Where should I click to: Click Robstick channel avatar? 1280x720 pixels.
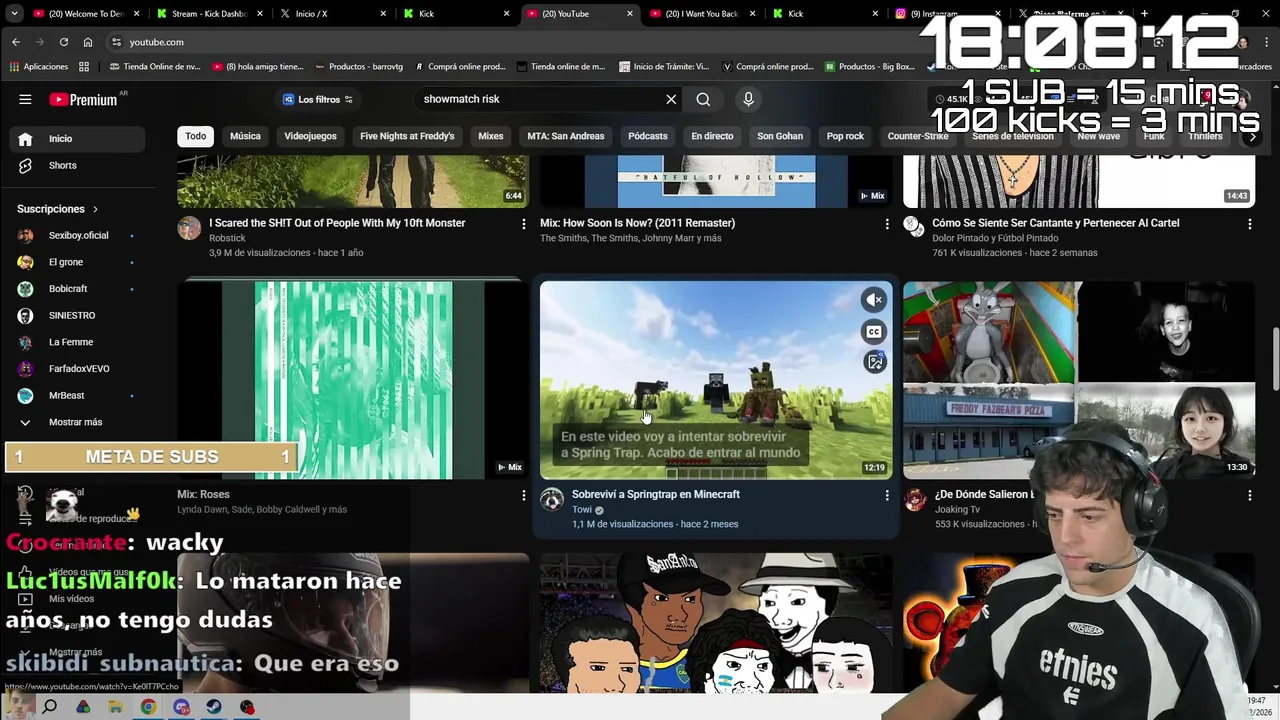coord(189,228)
